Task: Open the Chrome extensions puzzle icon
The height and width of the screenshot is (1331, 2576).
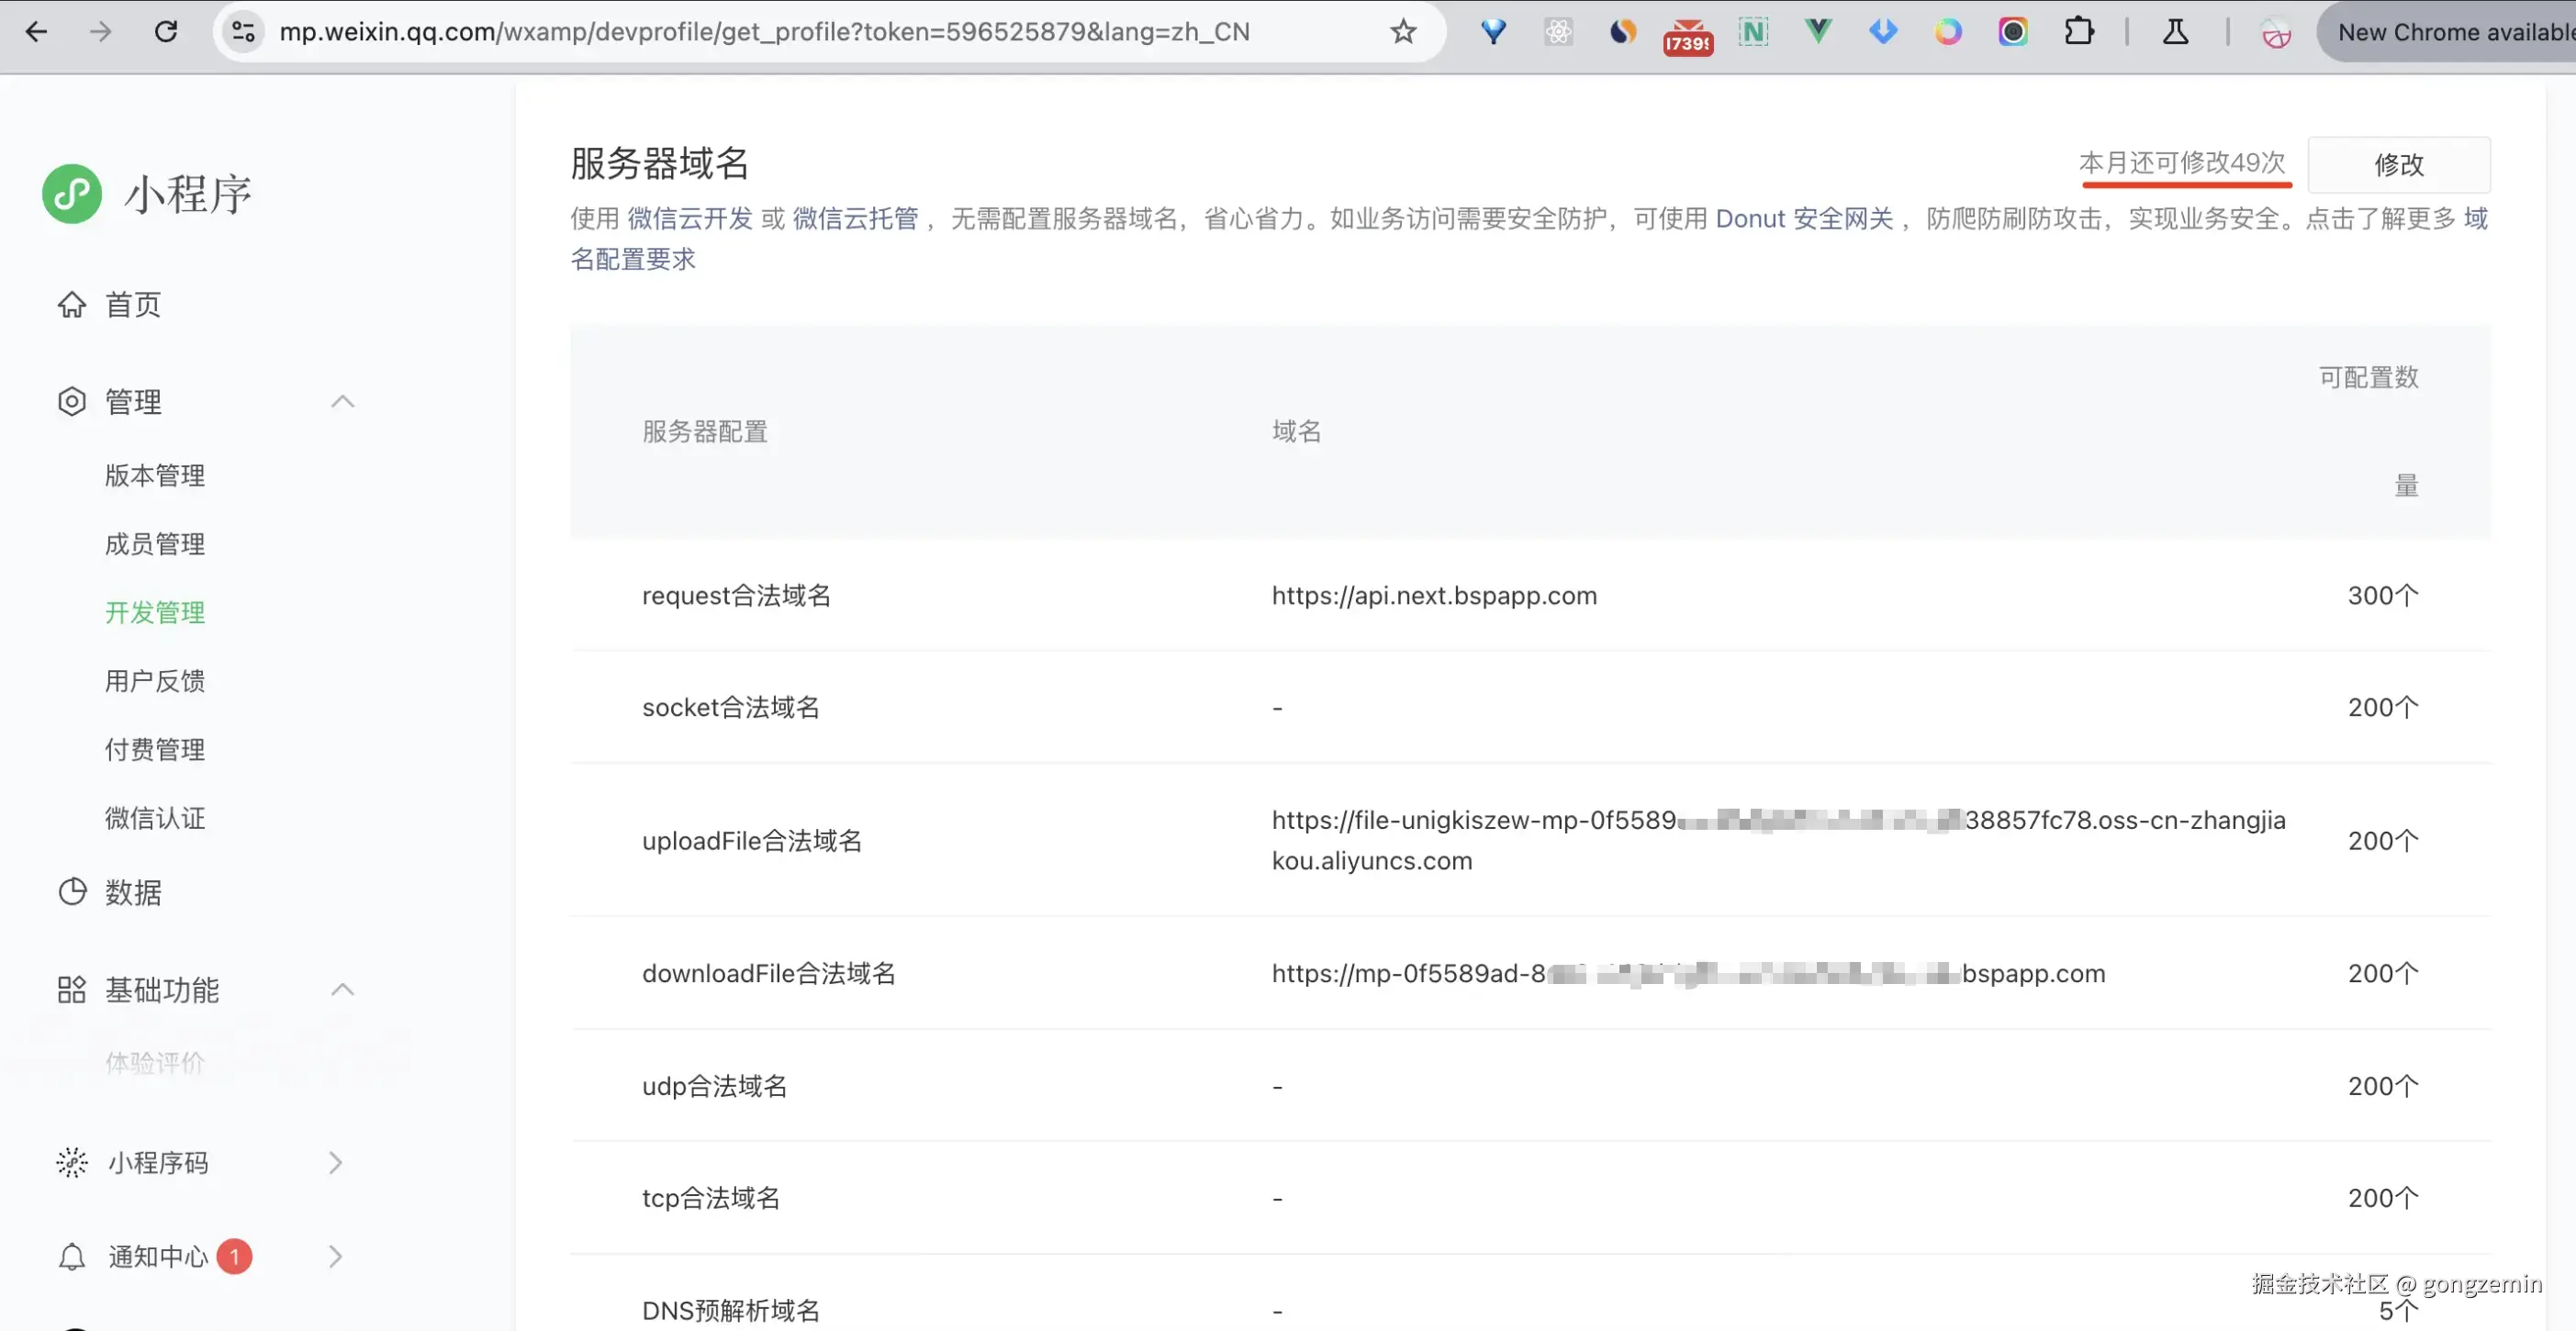Action: click(x=2078, y=32)
